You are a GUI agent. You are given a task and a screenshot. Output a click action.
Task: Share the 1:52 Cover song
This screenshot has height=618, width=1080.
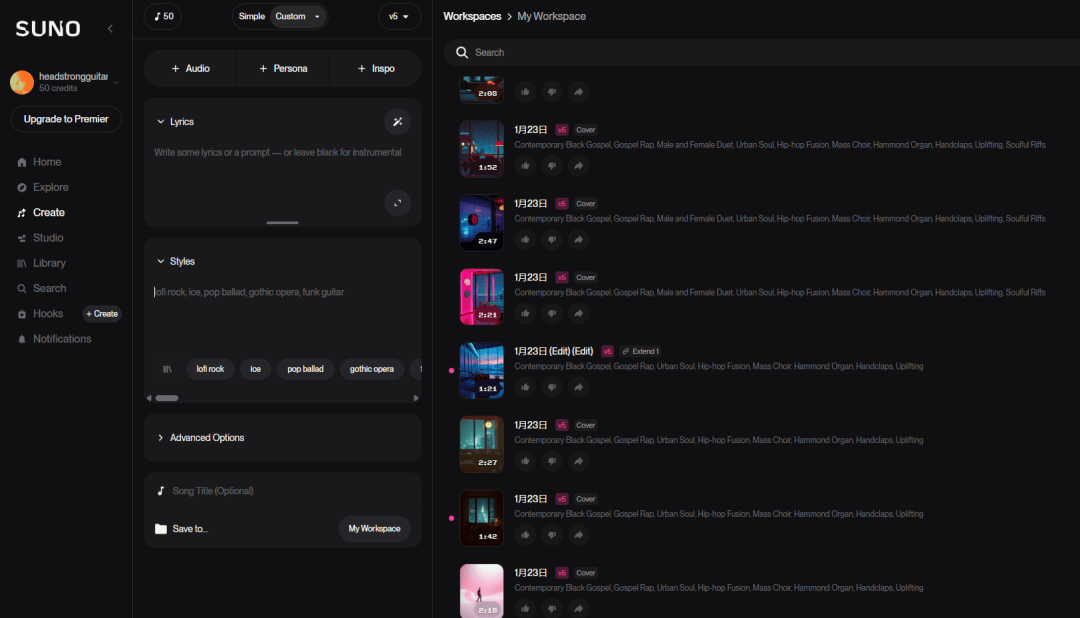pyautogui.click(x=578, y=166)
